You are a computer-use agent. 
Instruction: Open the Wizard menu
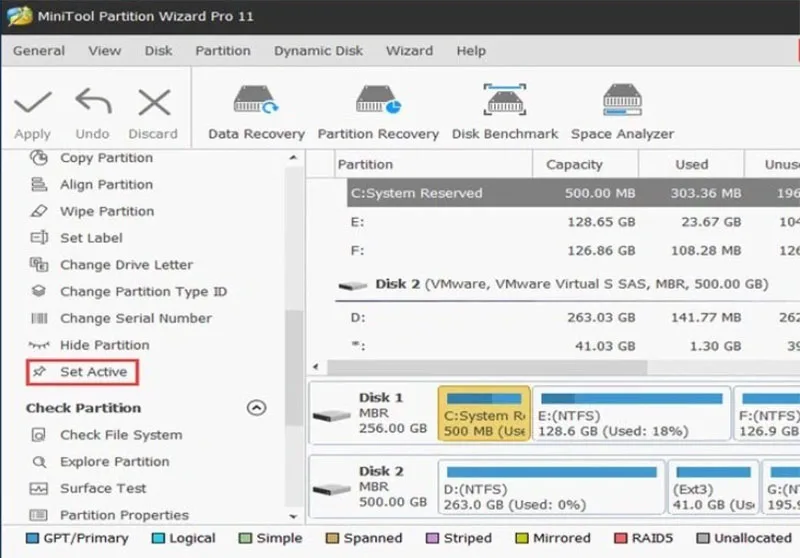(409, 51)
